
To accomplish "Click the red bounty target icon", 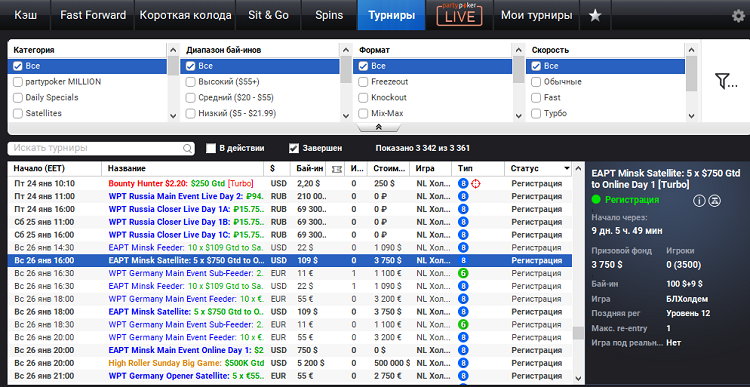I will point(475,183).
